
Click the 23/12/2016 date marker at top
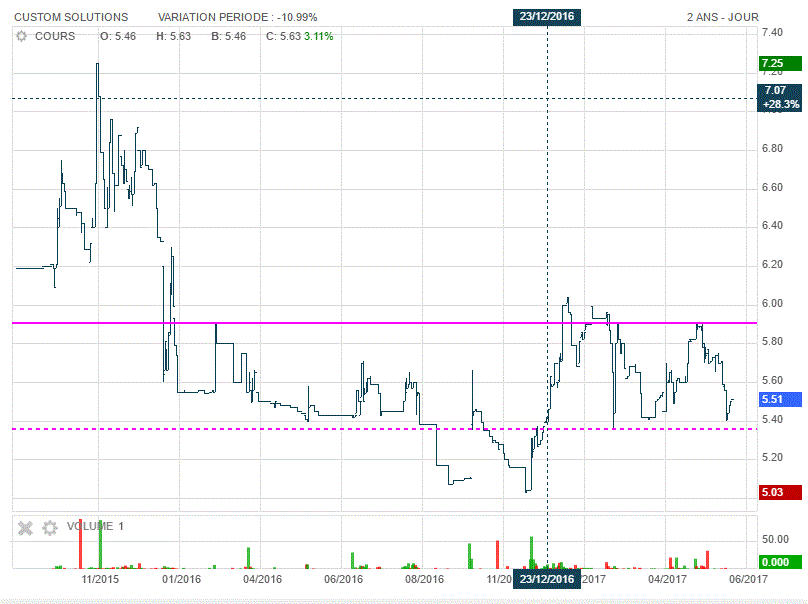click(547, 16)
